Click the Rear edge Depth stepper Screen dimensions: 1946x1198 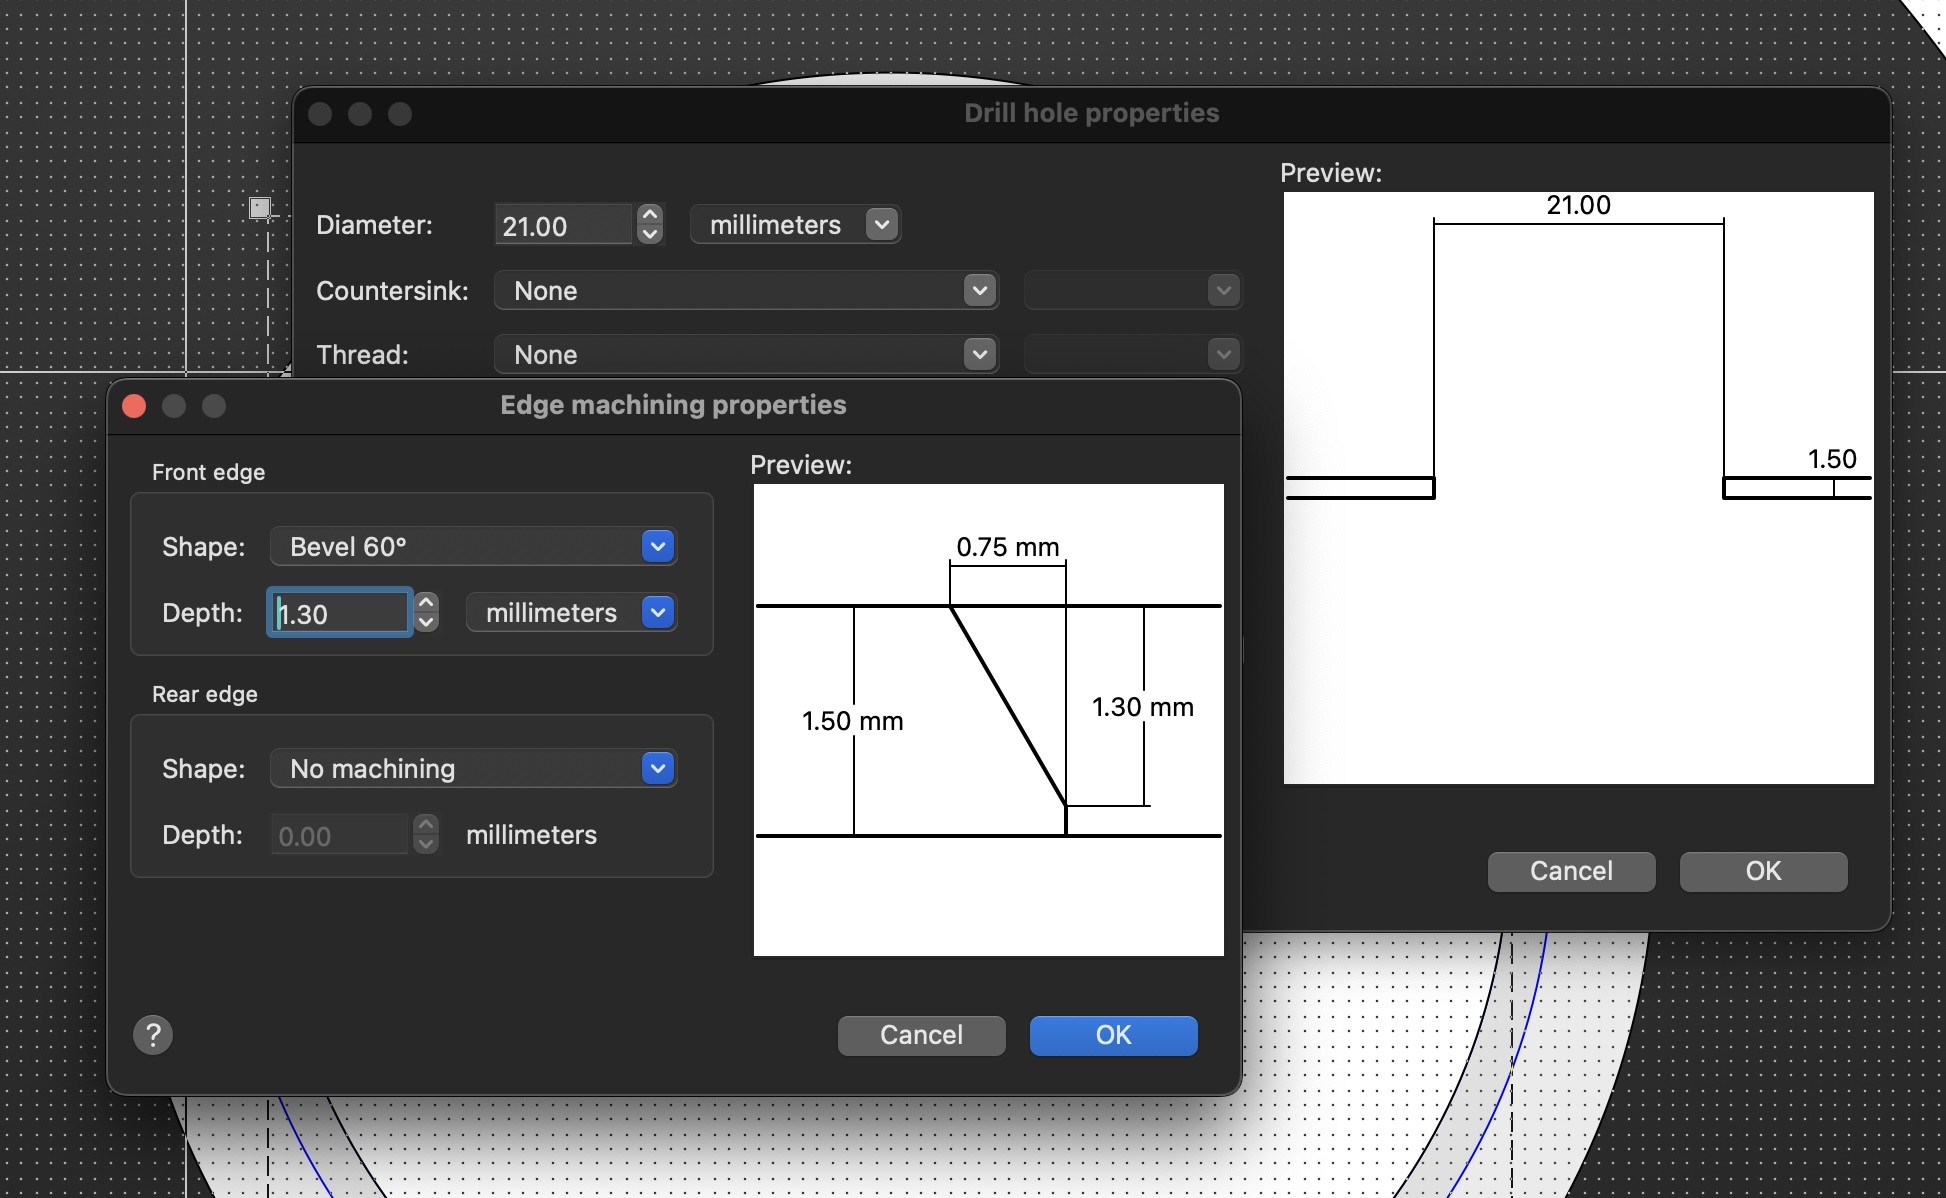[x=427, y=834]
